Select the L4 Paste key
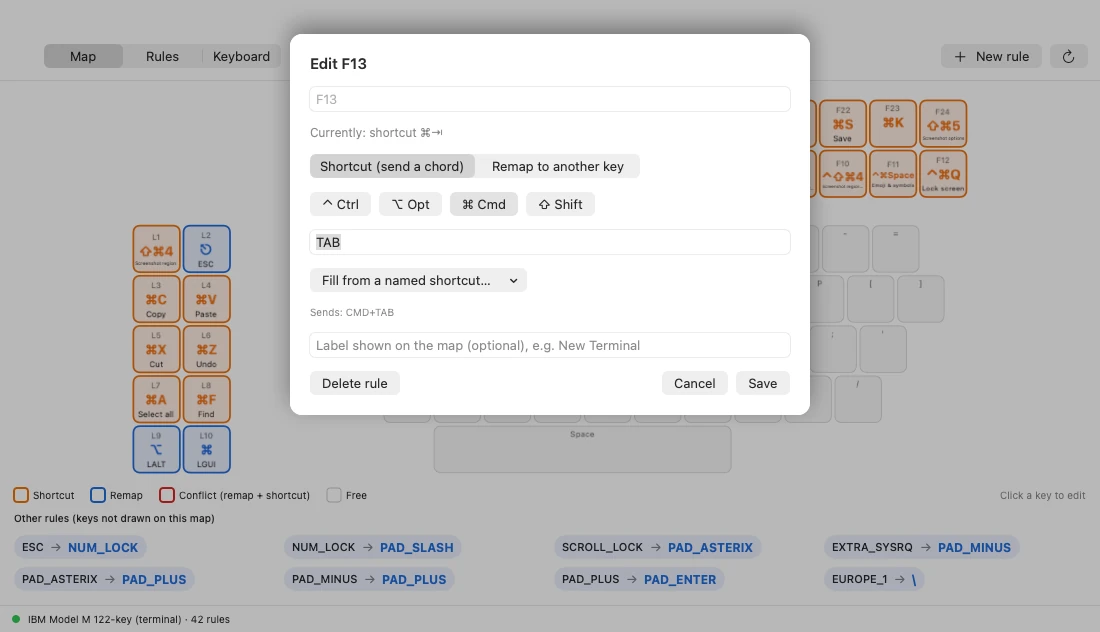The image size is (1100, 632). click(206, 299)
